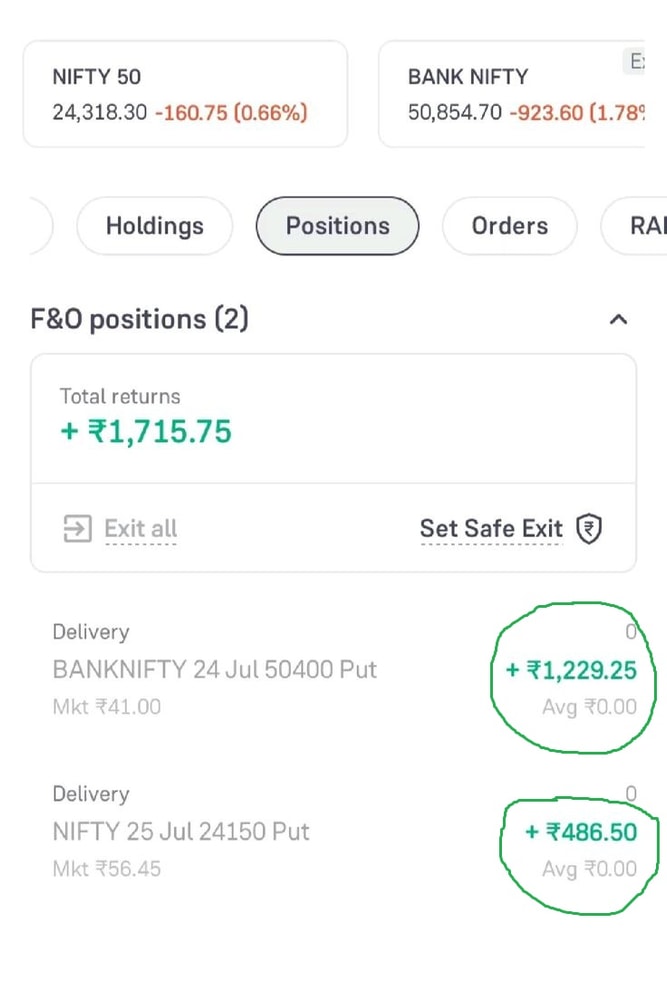Click the F&O positions (2) heading

point(140,320)
